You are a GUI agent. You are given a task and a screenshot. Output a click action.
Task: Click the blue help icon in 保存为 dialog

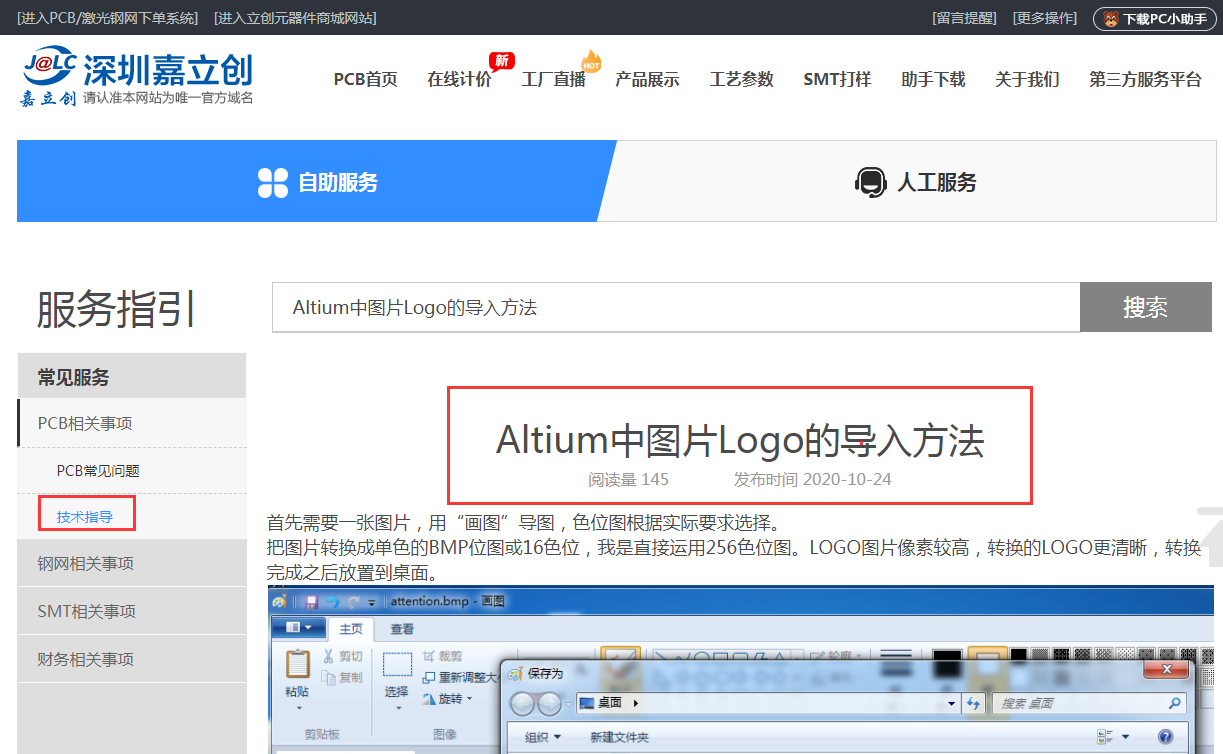click(x=1165, y=737)
